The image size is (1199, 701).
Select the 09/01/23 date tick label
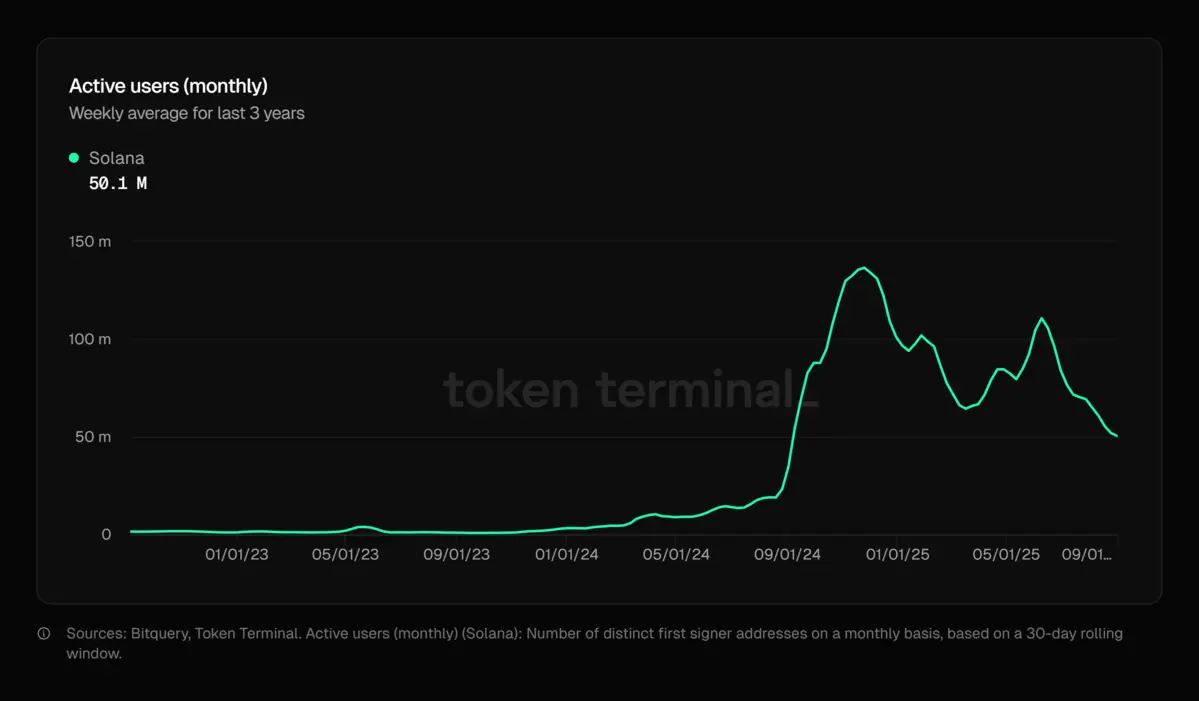coord(457,554)
